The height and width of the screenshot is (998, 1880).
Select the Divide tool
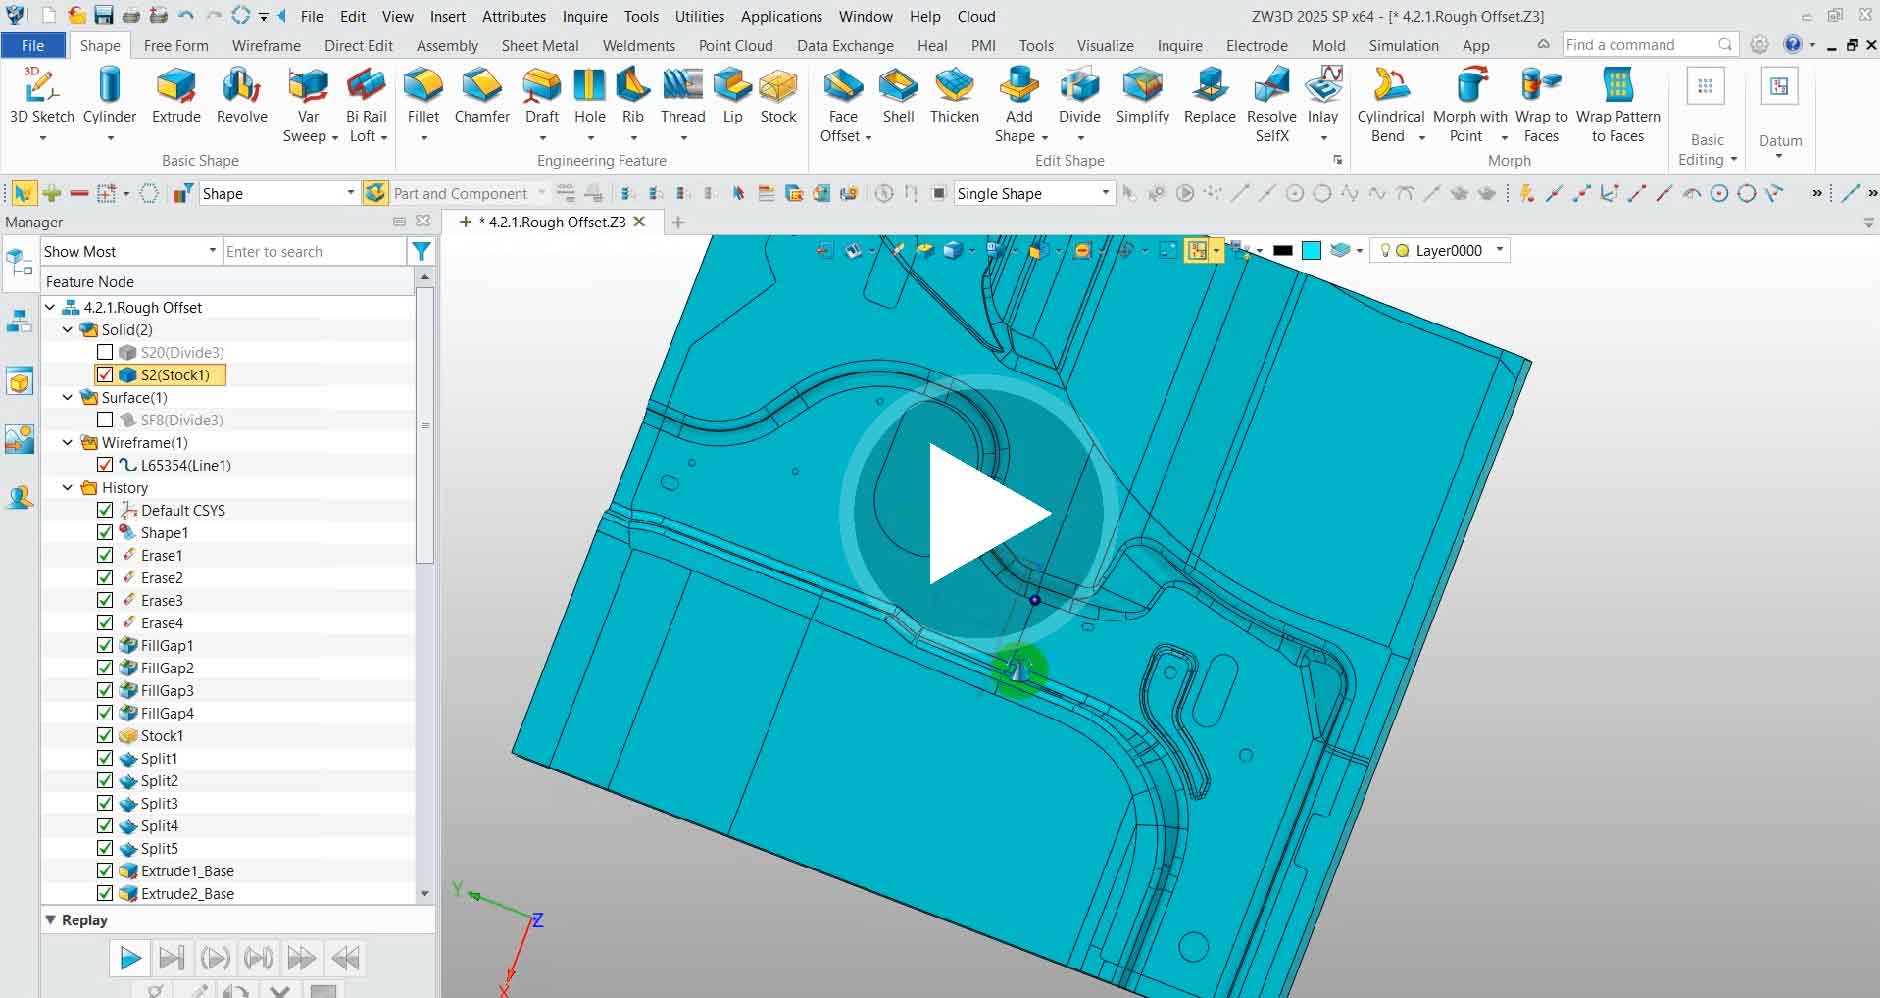(x=1079, y=97)
